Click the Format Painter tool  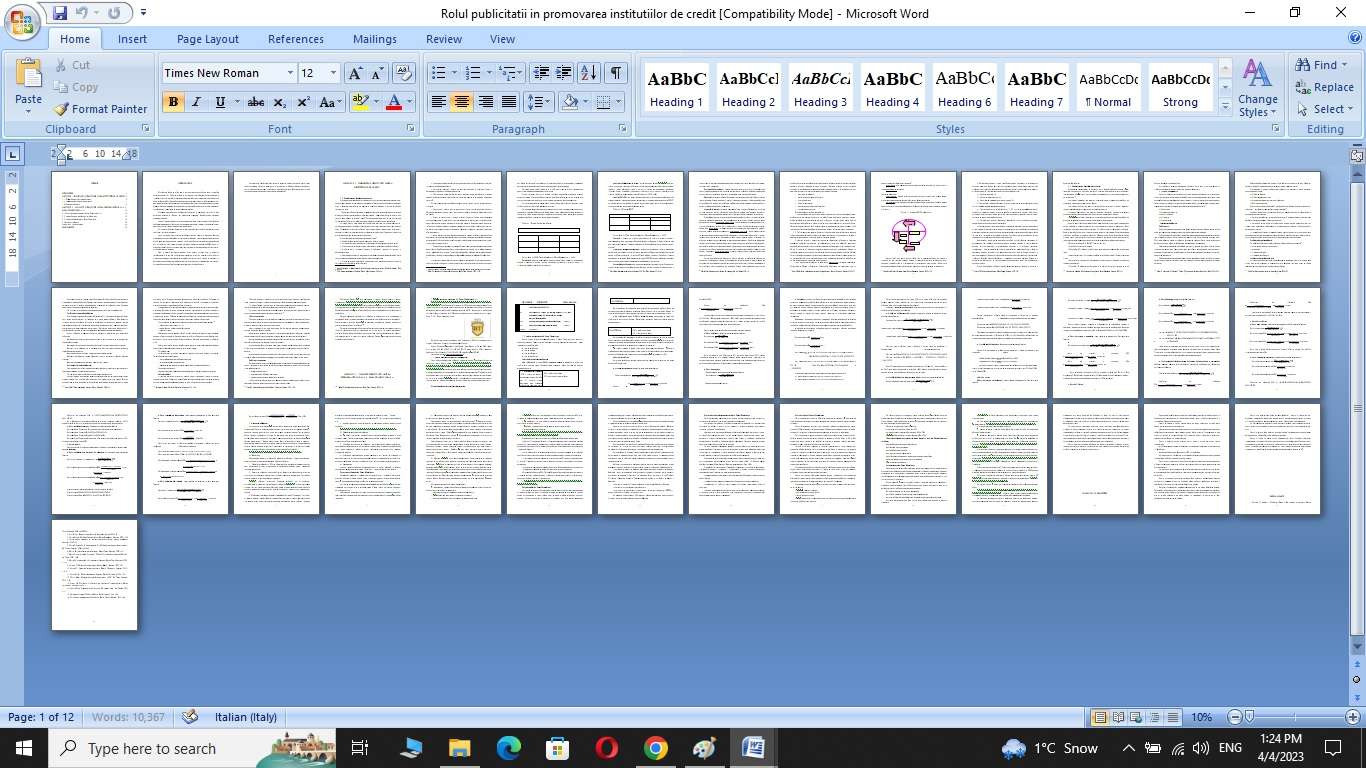point(100,109)
